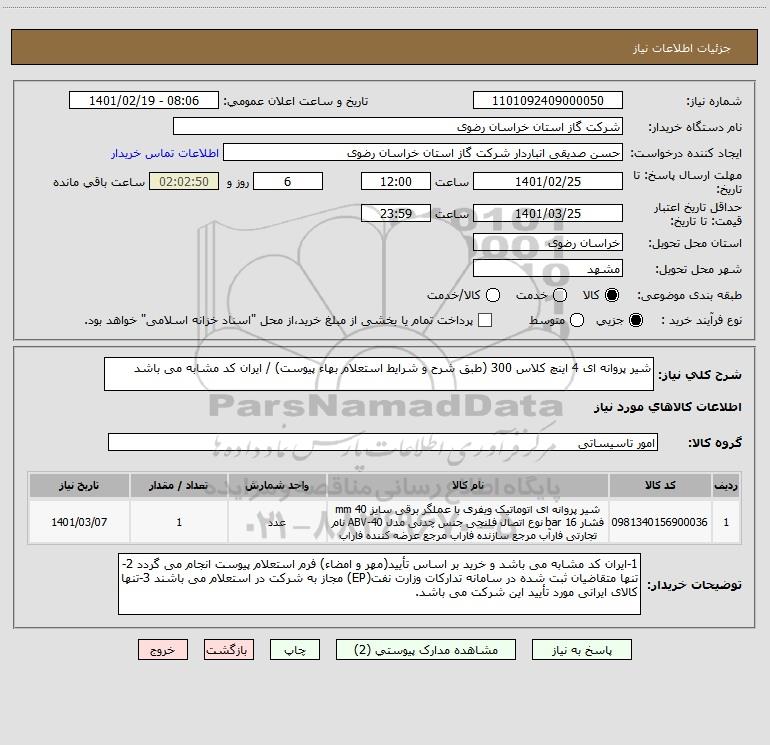
Task: Click the نام کالا column header
Action: [468, 485]
